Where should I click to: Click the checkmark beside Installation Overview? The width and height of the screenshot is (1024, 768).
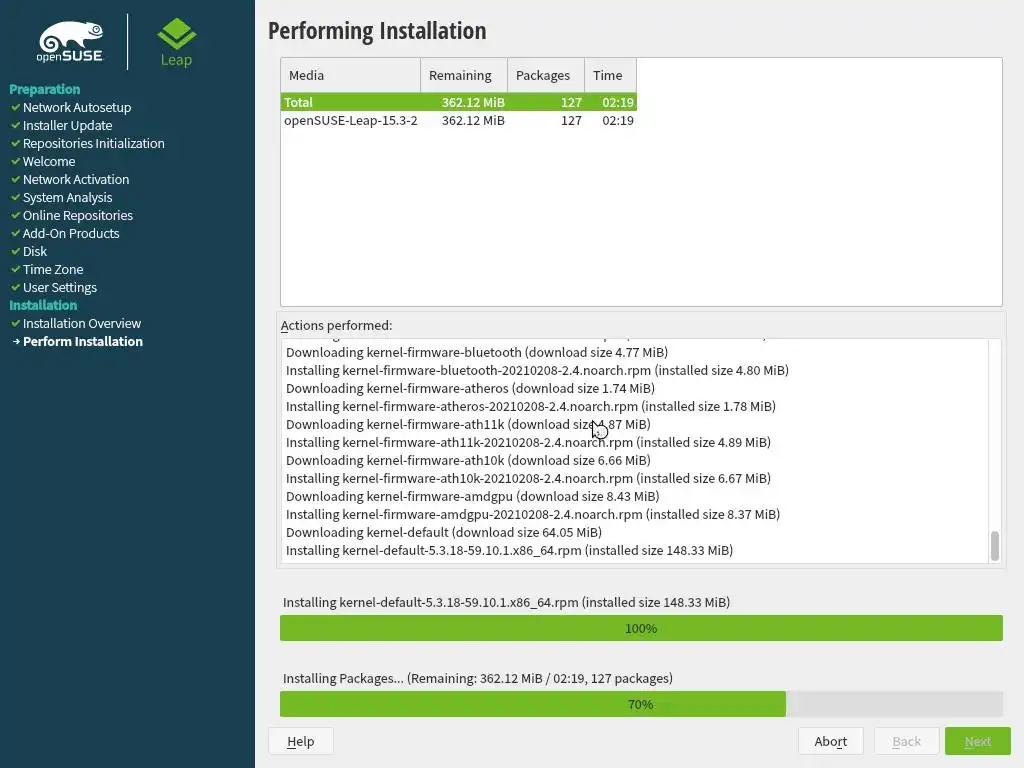pyautogui.click(x=16, y=323)
